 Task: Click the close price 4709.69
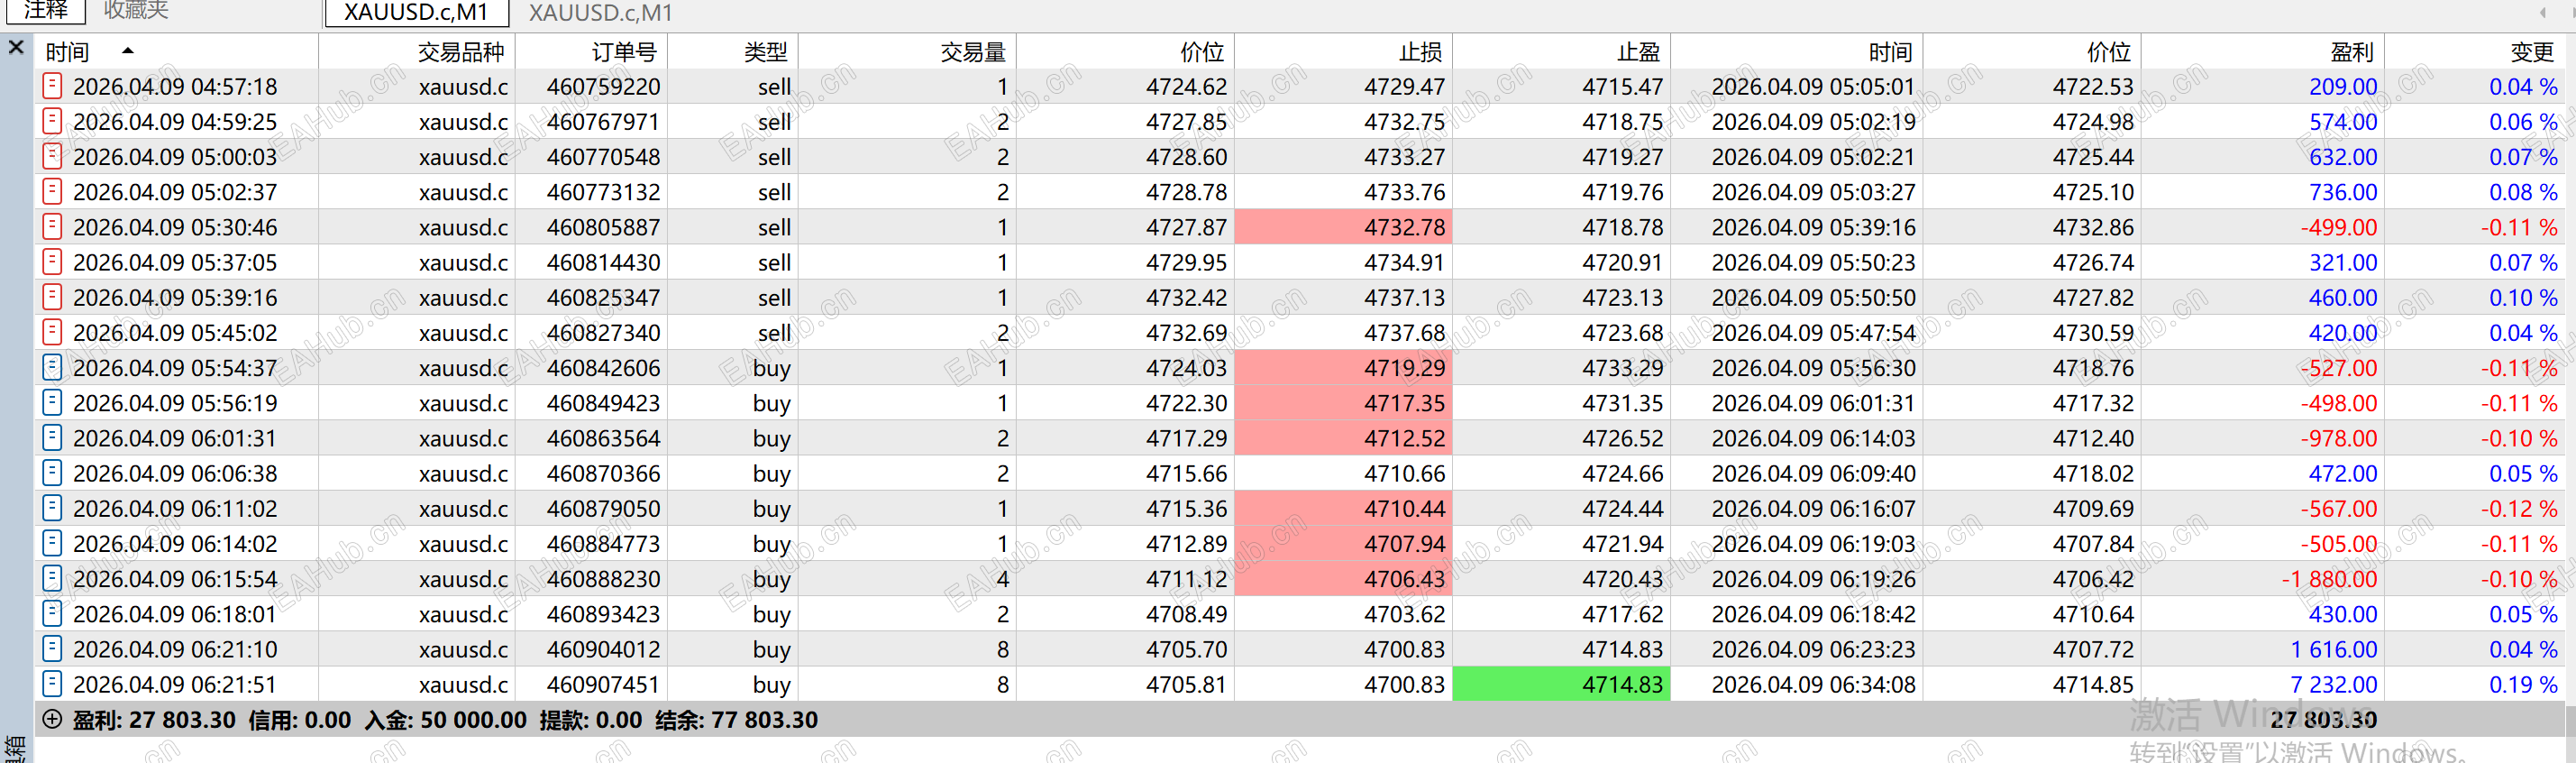point(2093,508)
